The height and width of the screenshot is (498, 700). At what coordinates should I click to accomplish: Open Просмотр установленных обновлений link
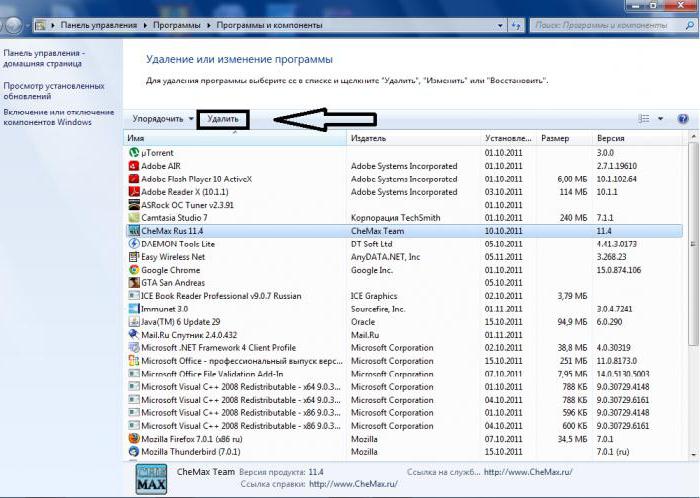click(x=54, y=91)
